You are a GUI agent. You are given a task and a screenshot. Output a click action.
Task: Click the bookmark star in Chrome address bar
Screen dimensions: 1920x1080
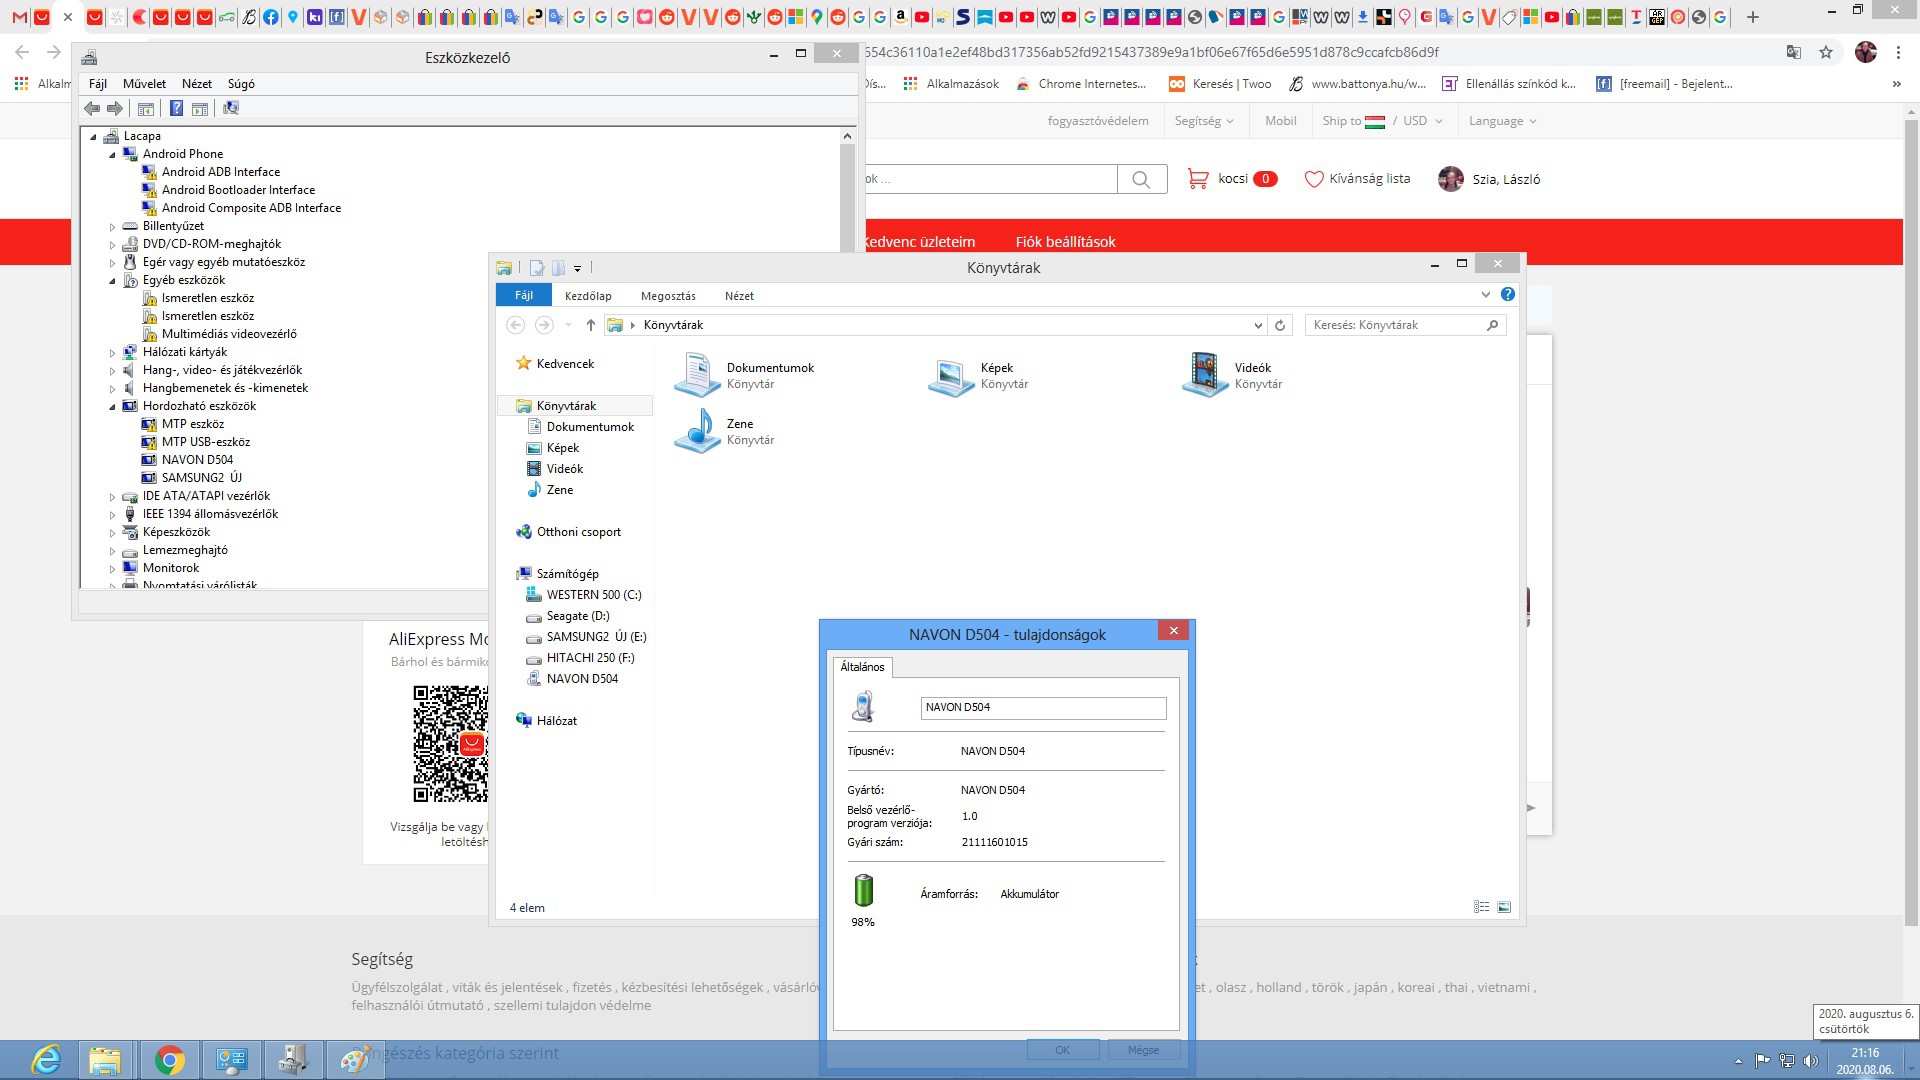tap(1826, 52)
